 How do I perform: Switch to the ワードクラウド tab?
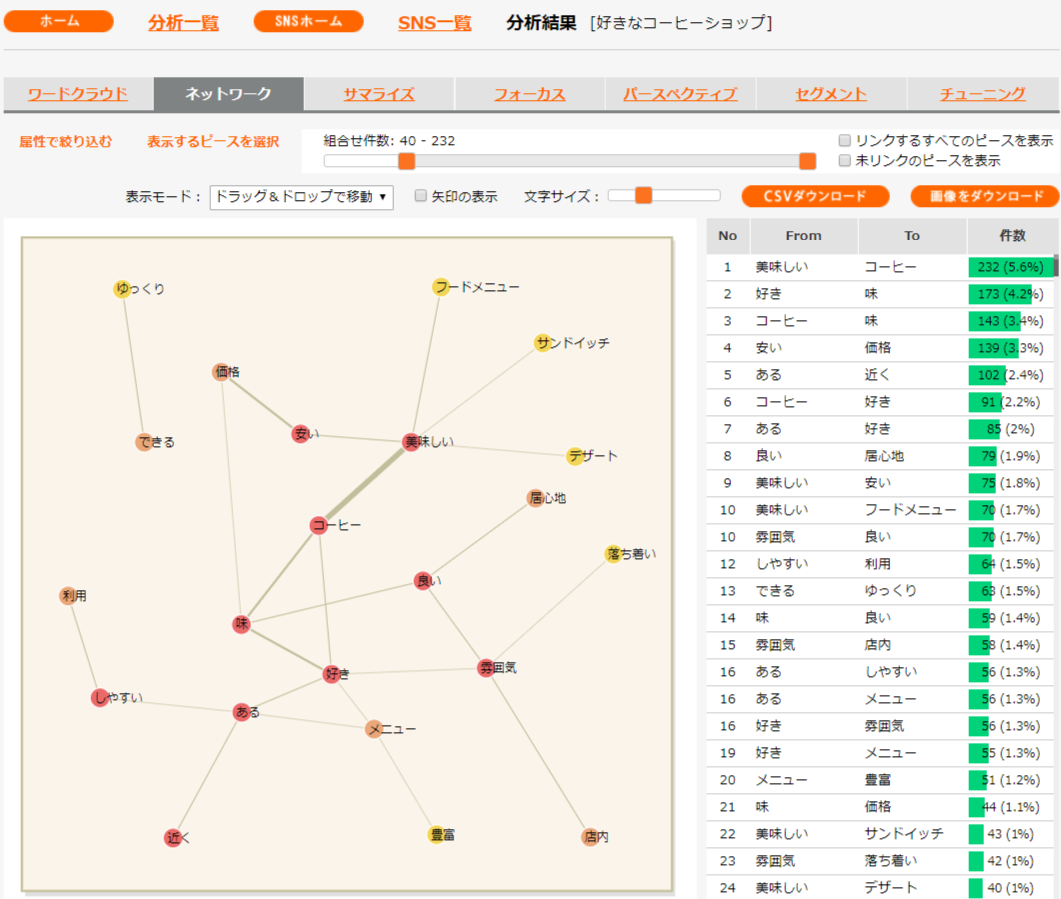coord(78,94)
